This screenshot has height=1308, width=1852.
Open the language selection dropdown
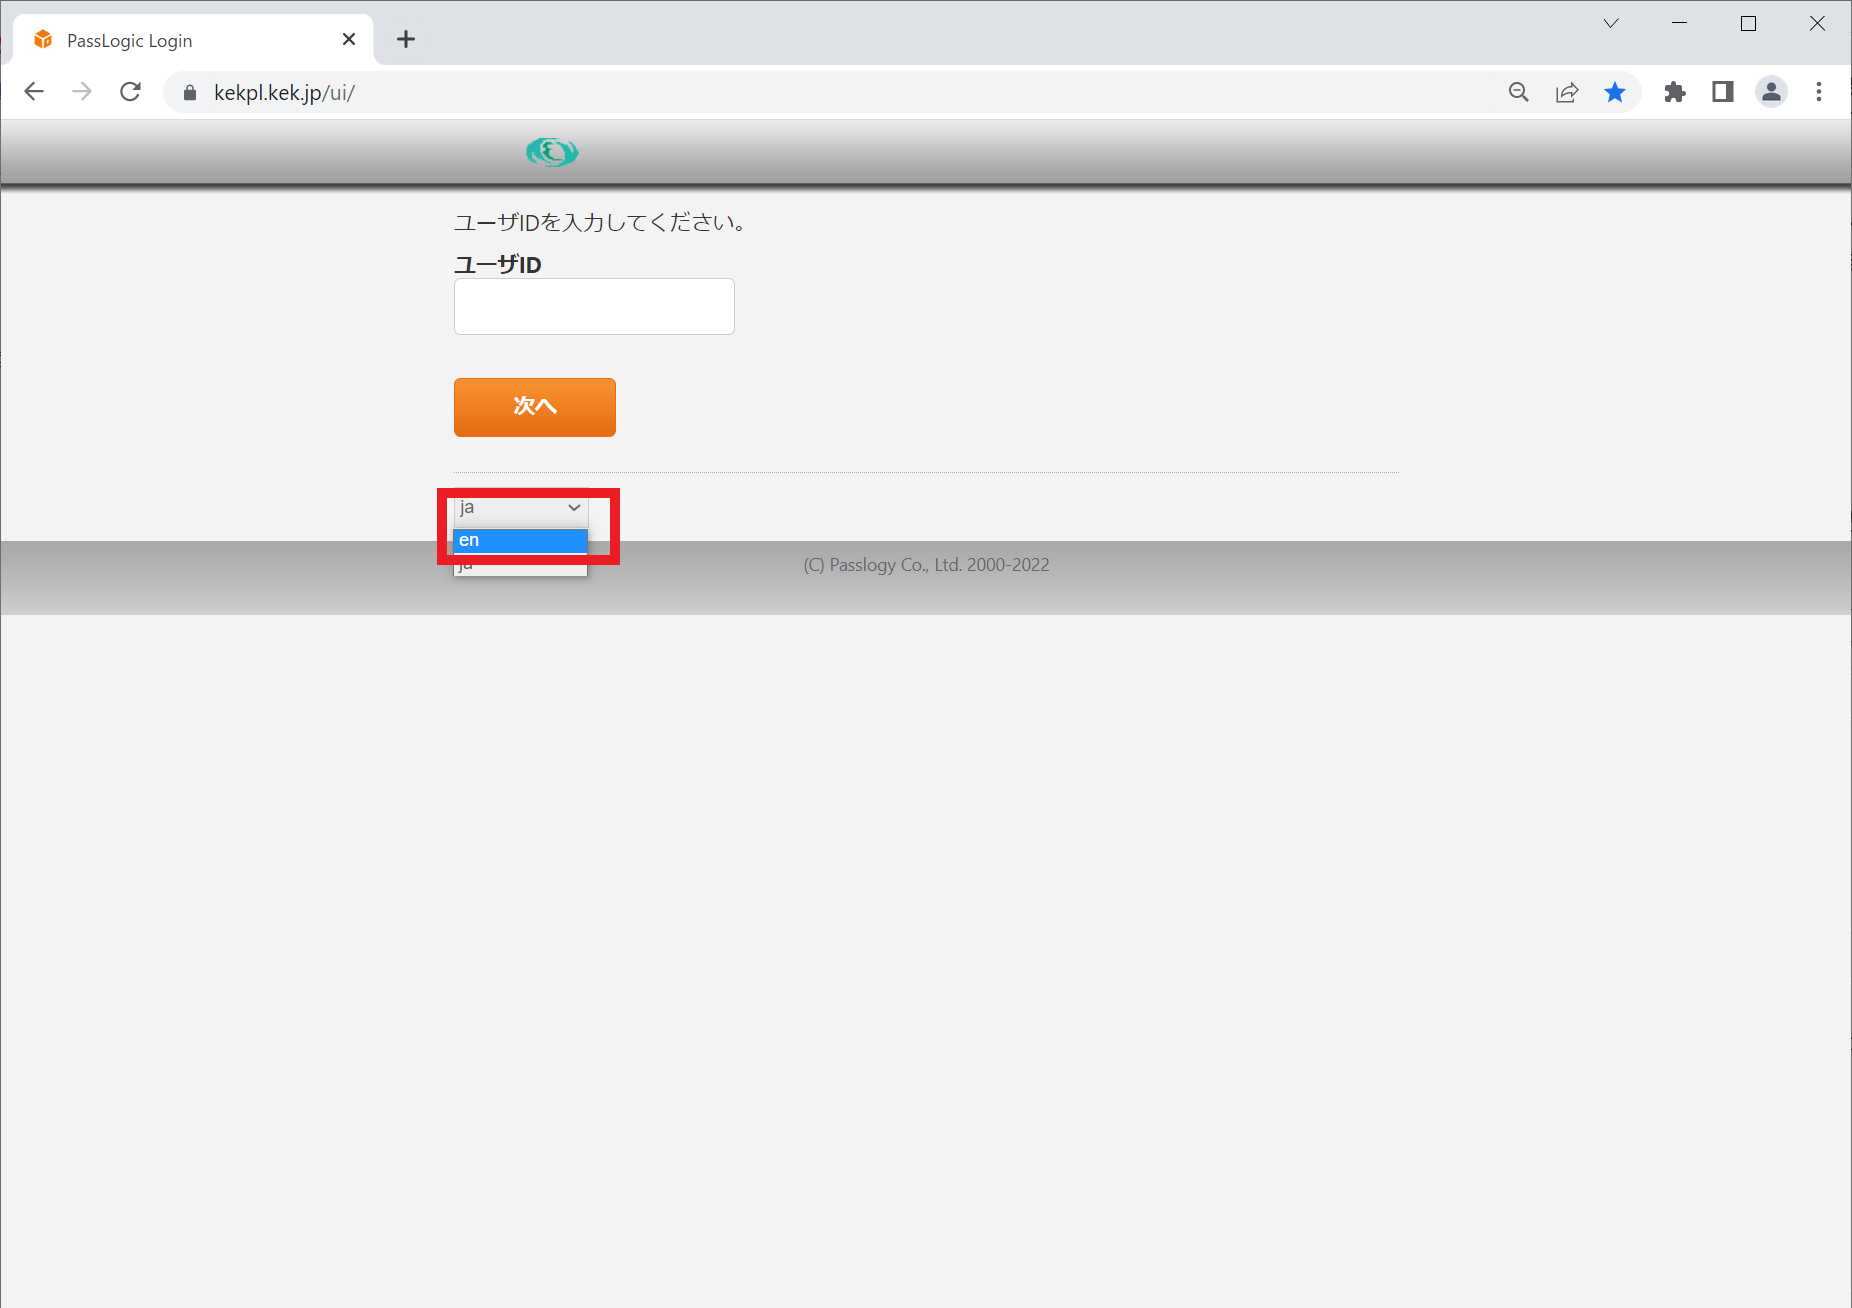coord(518,508)
